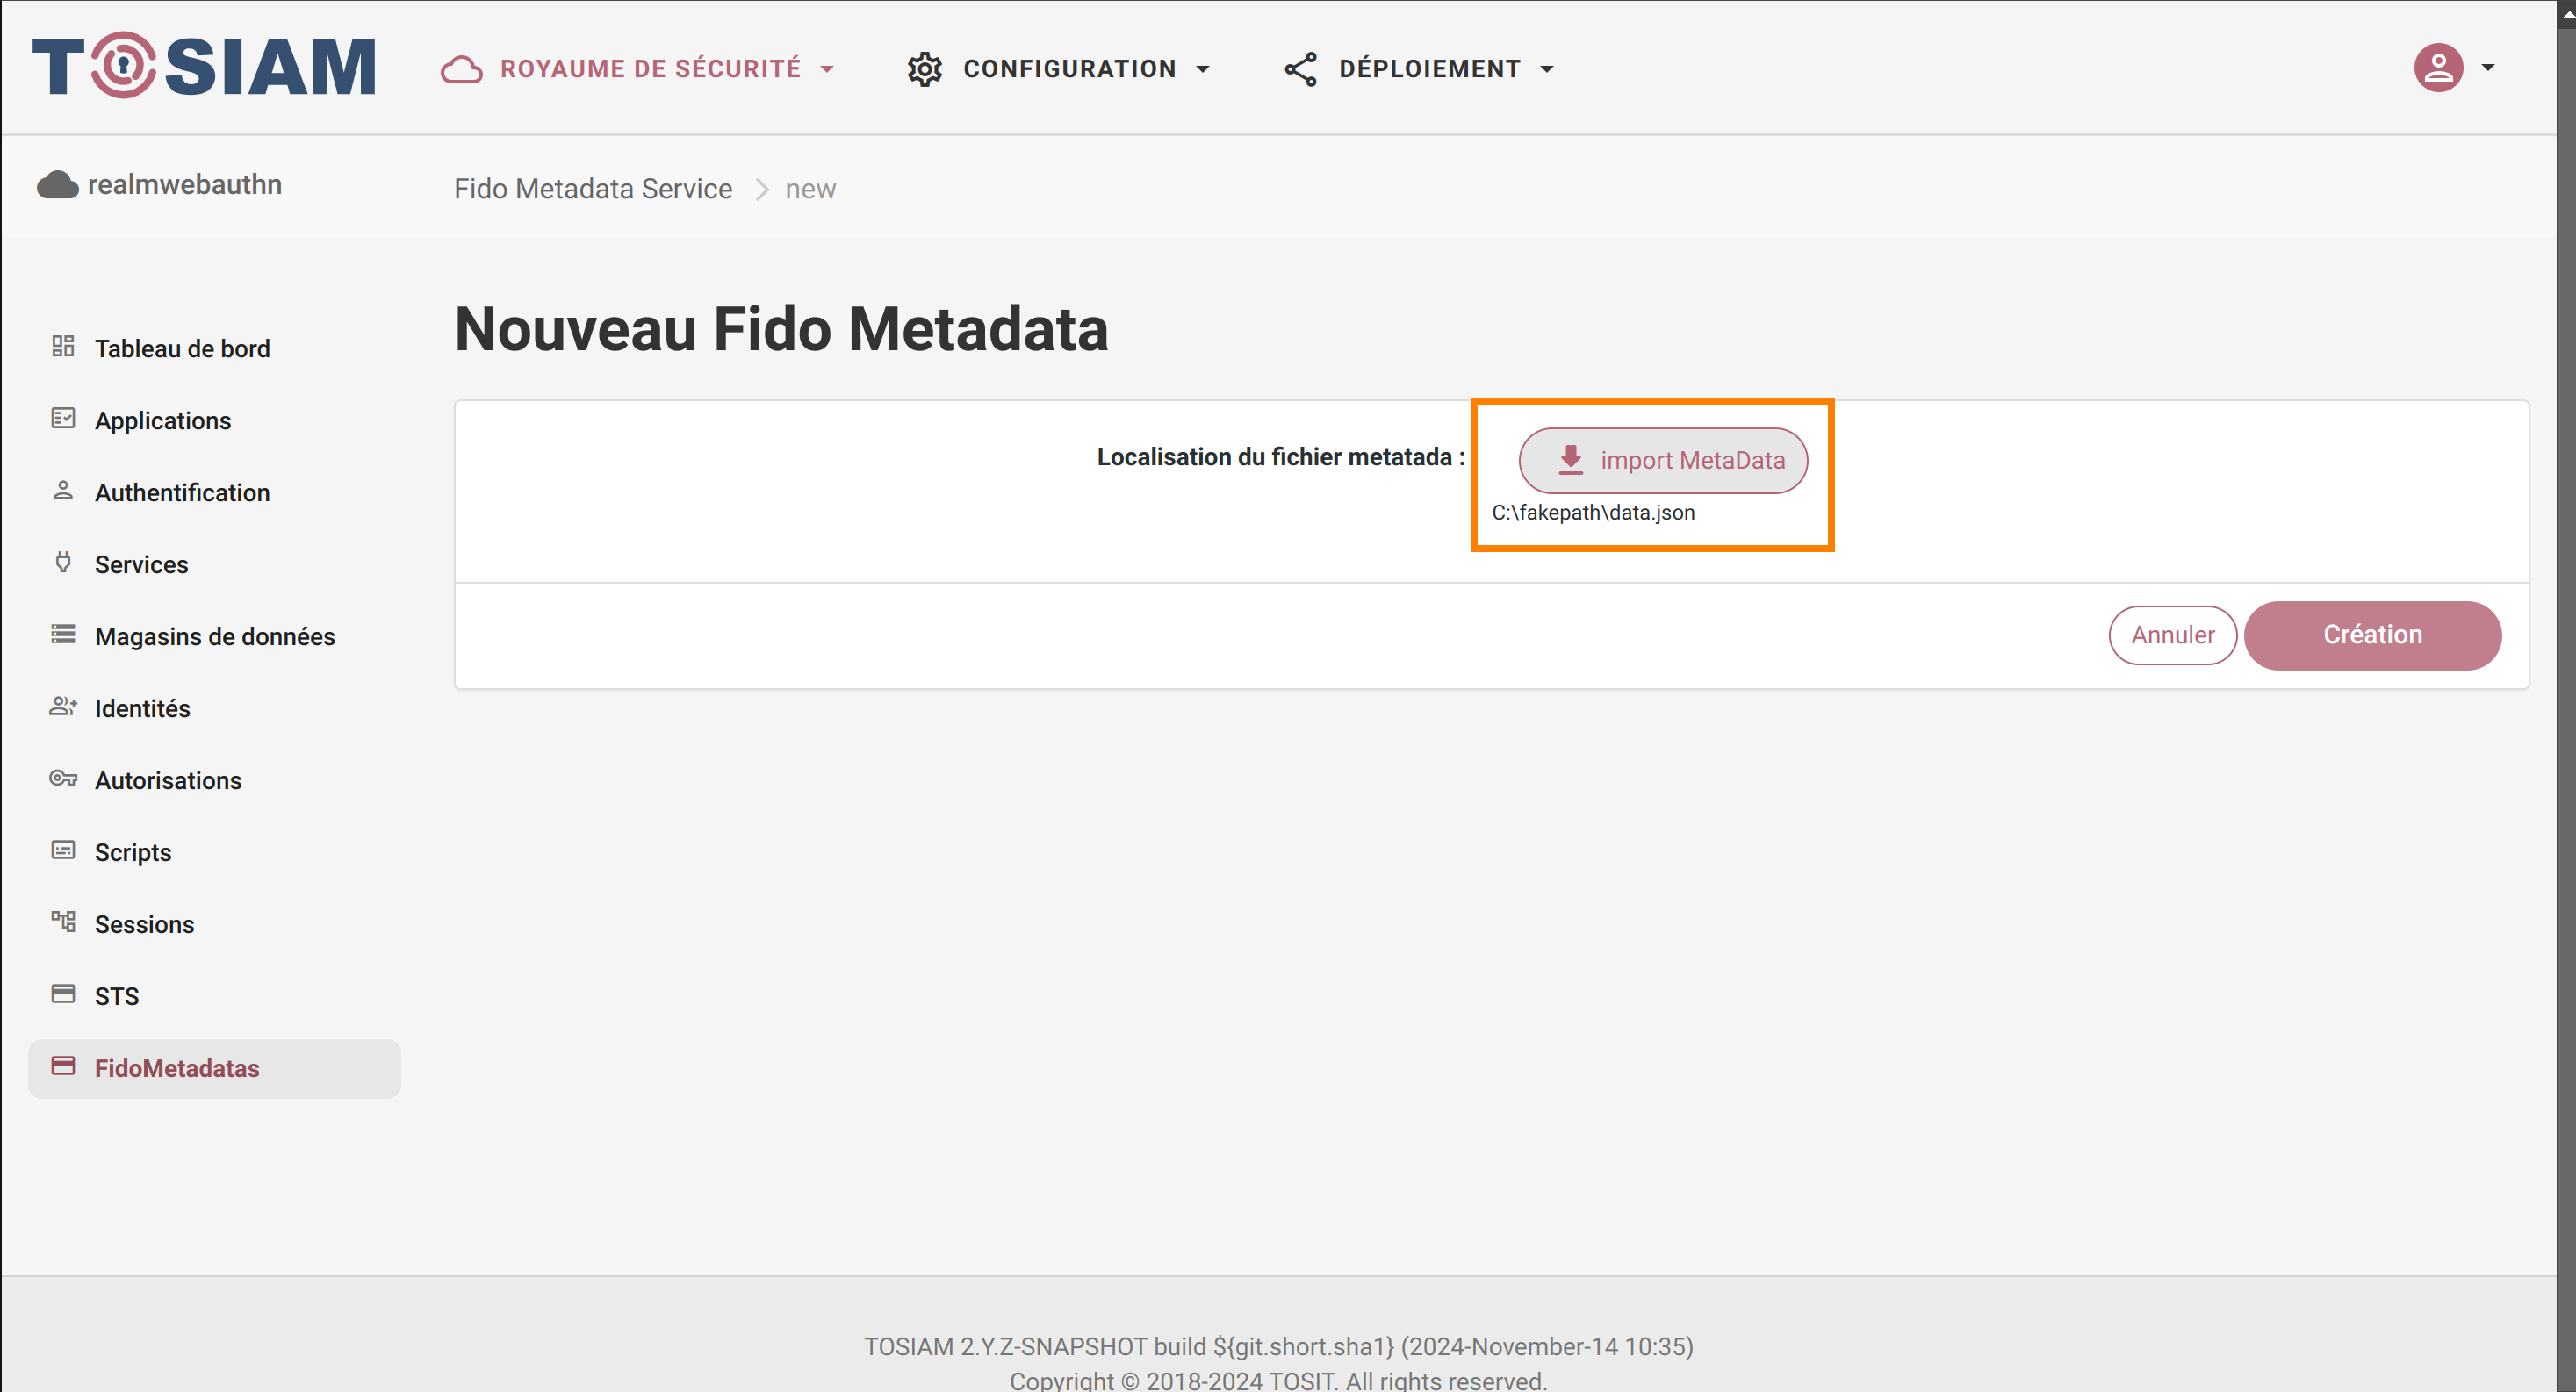This screenshot has height=1392, width=2576.
Task: Click the Nouveau Fido Metadata heading
Action: (x=781, y=328)
